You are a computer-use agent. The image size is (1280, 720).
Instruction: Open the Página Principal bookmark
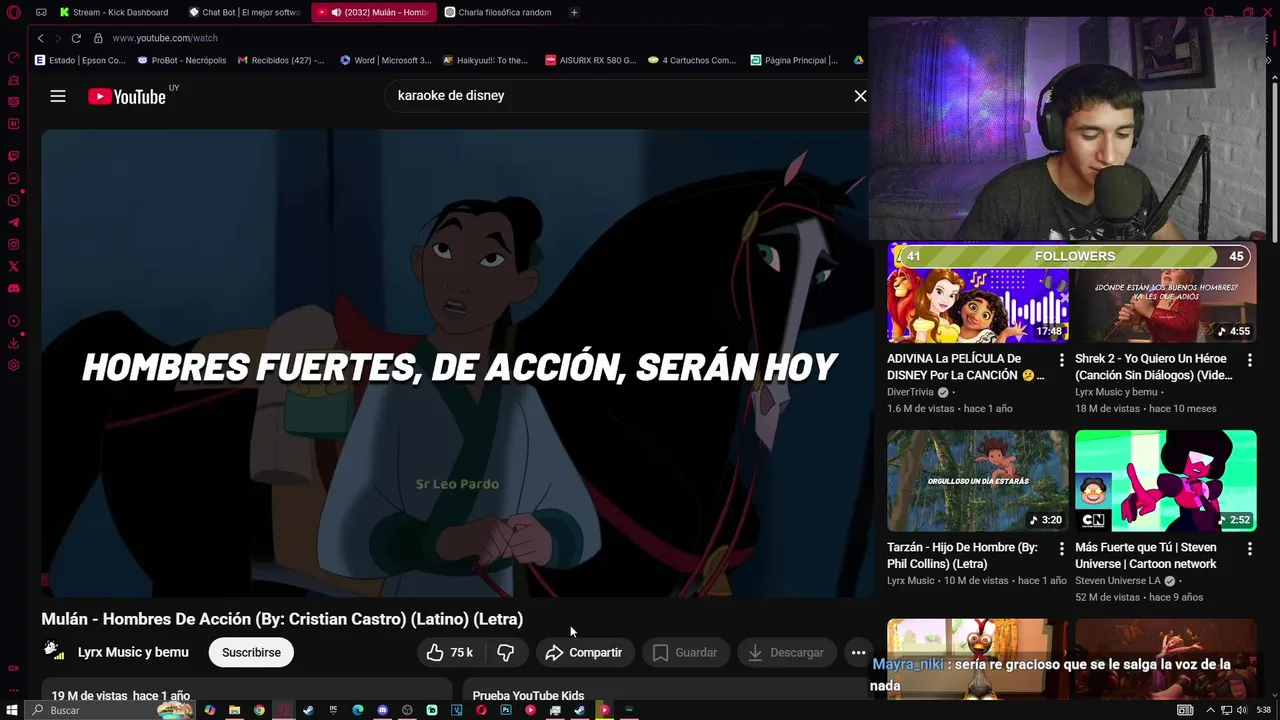795,60
